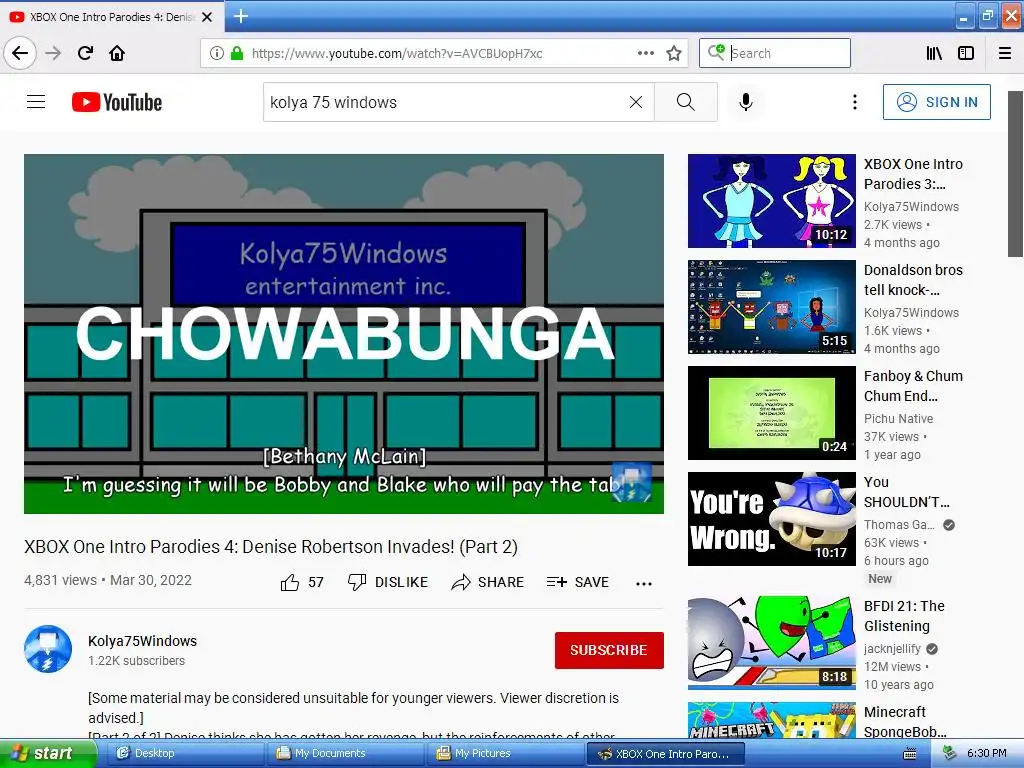Open YouTube settings three-dot menu
The width and height of the screenshot is (1024, 768).
pos(855,102)
